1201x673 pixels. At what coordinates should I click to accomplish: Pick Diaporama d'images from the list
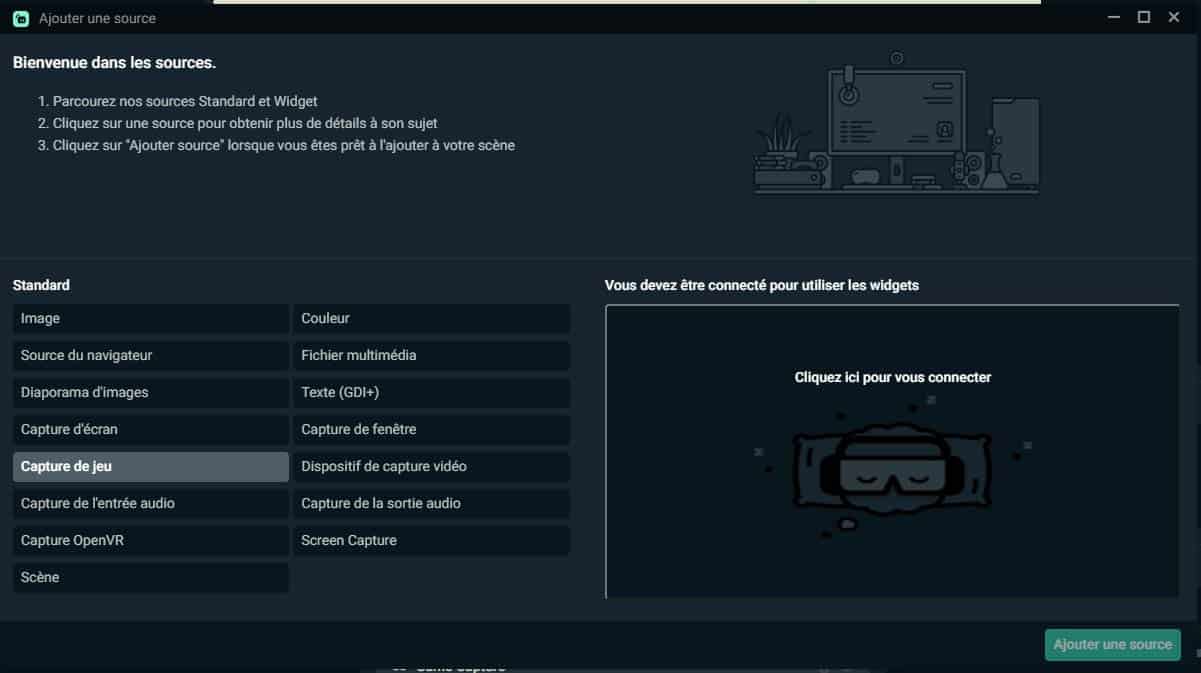150,392
